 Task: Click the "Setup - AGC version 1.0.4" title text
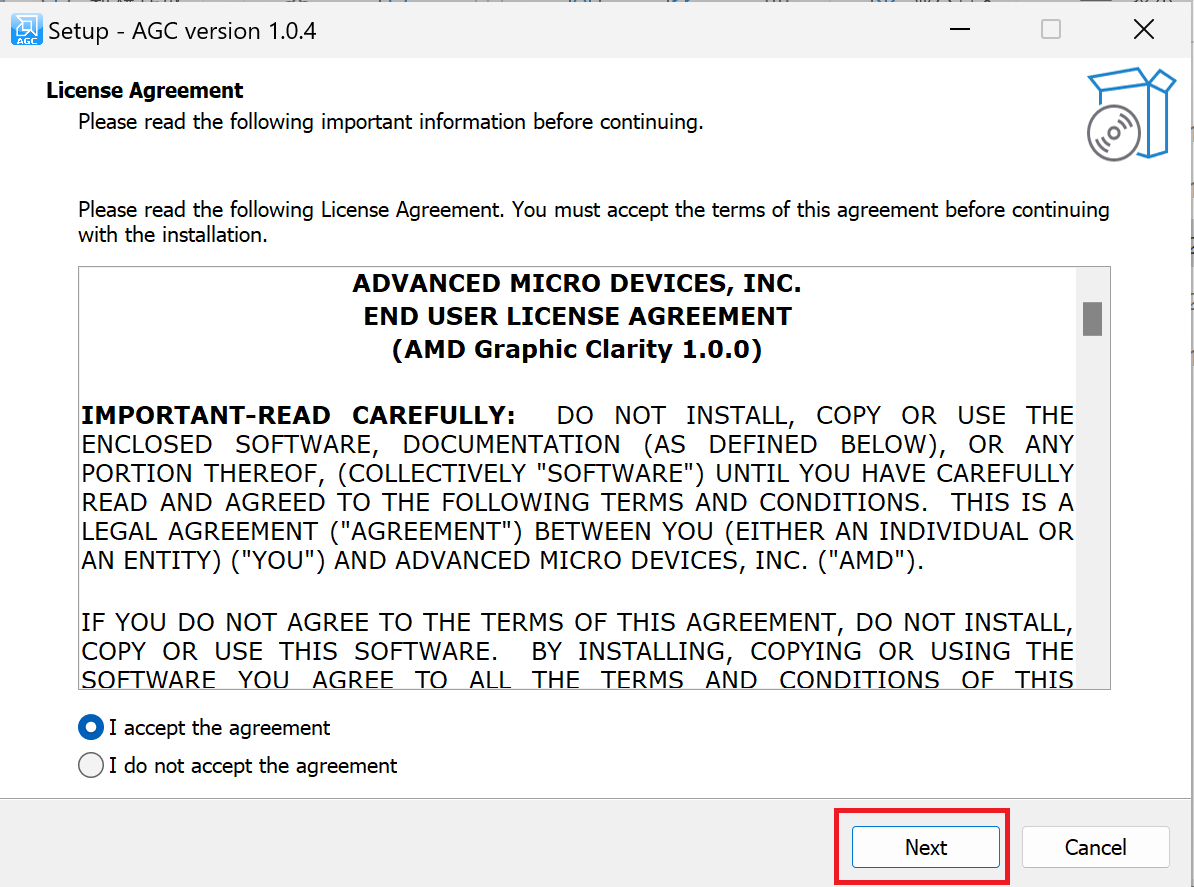pos(182,31)
